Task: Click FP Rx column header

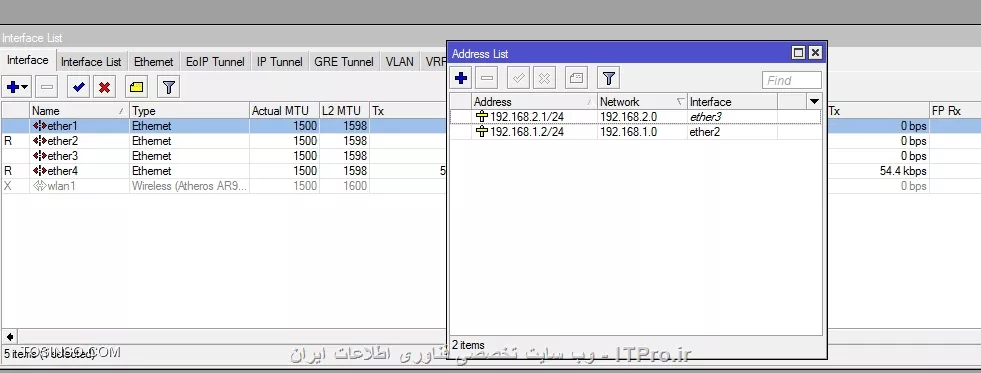Action: click(954, 111)
